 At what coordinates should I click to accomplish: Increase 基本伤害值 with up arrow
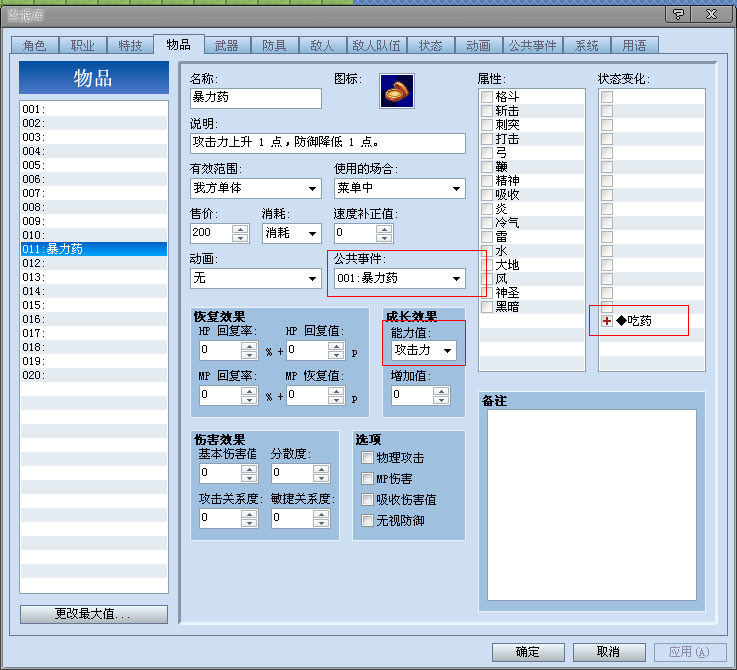point(249,469)
